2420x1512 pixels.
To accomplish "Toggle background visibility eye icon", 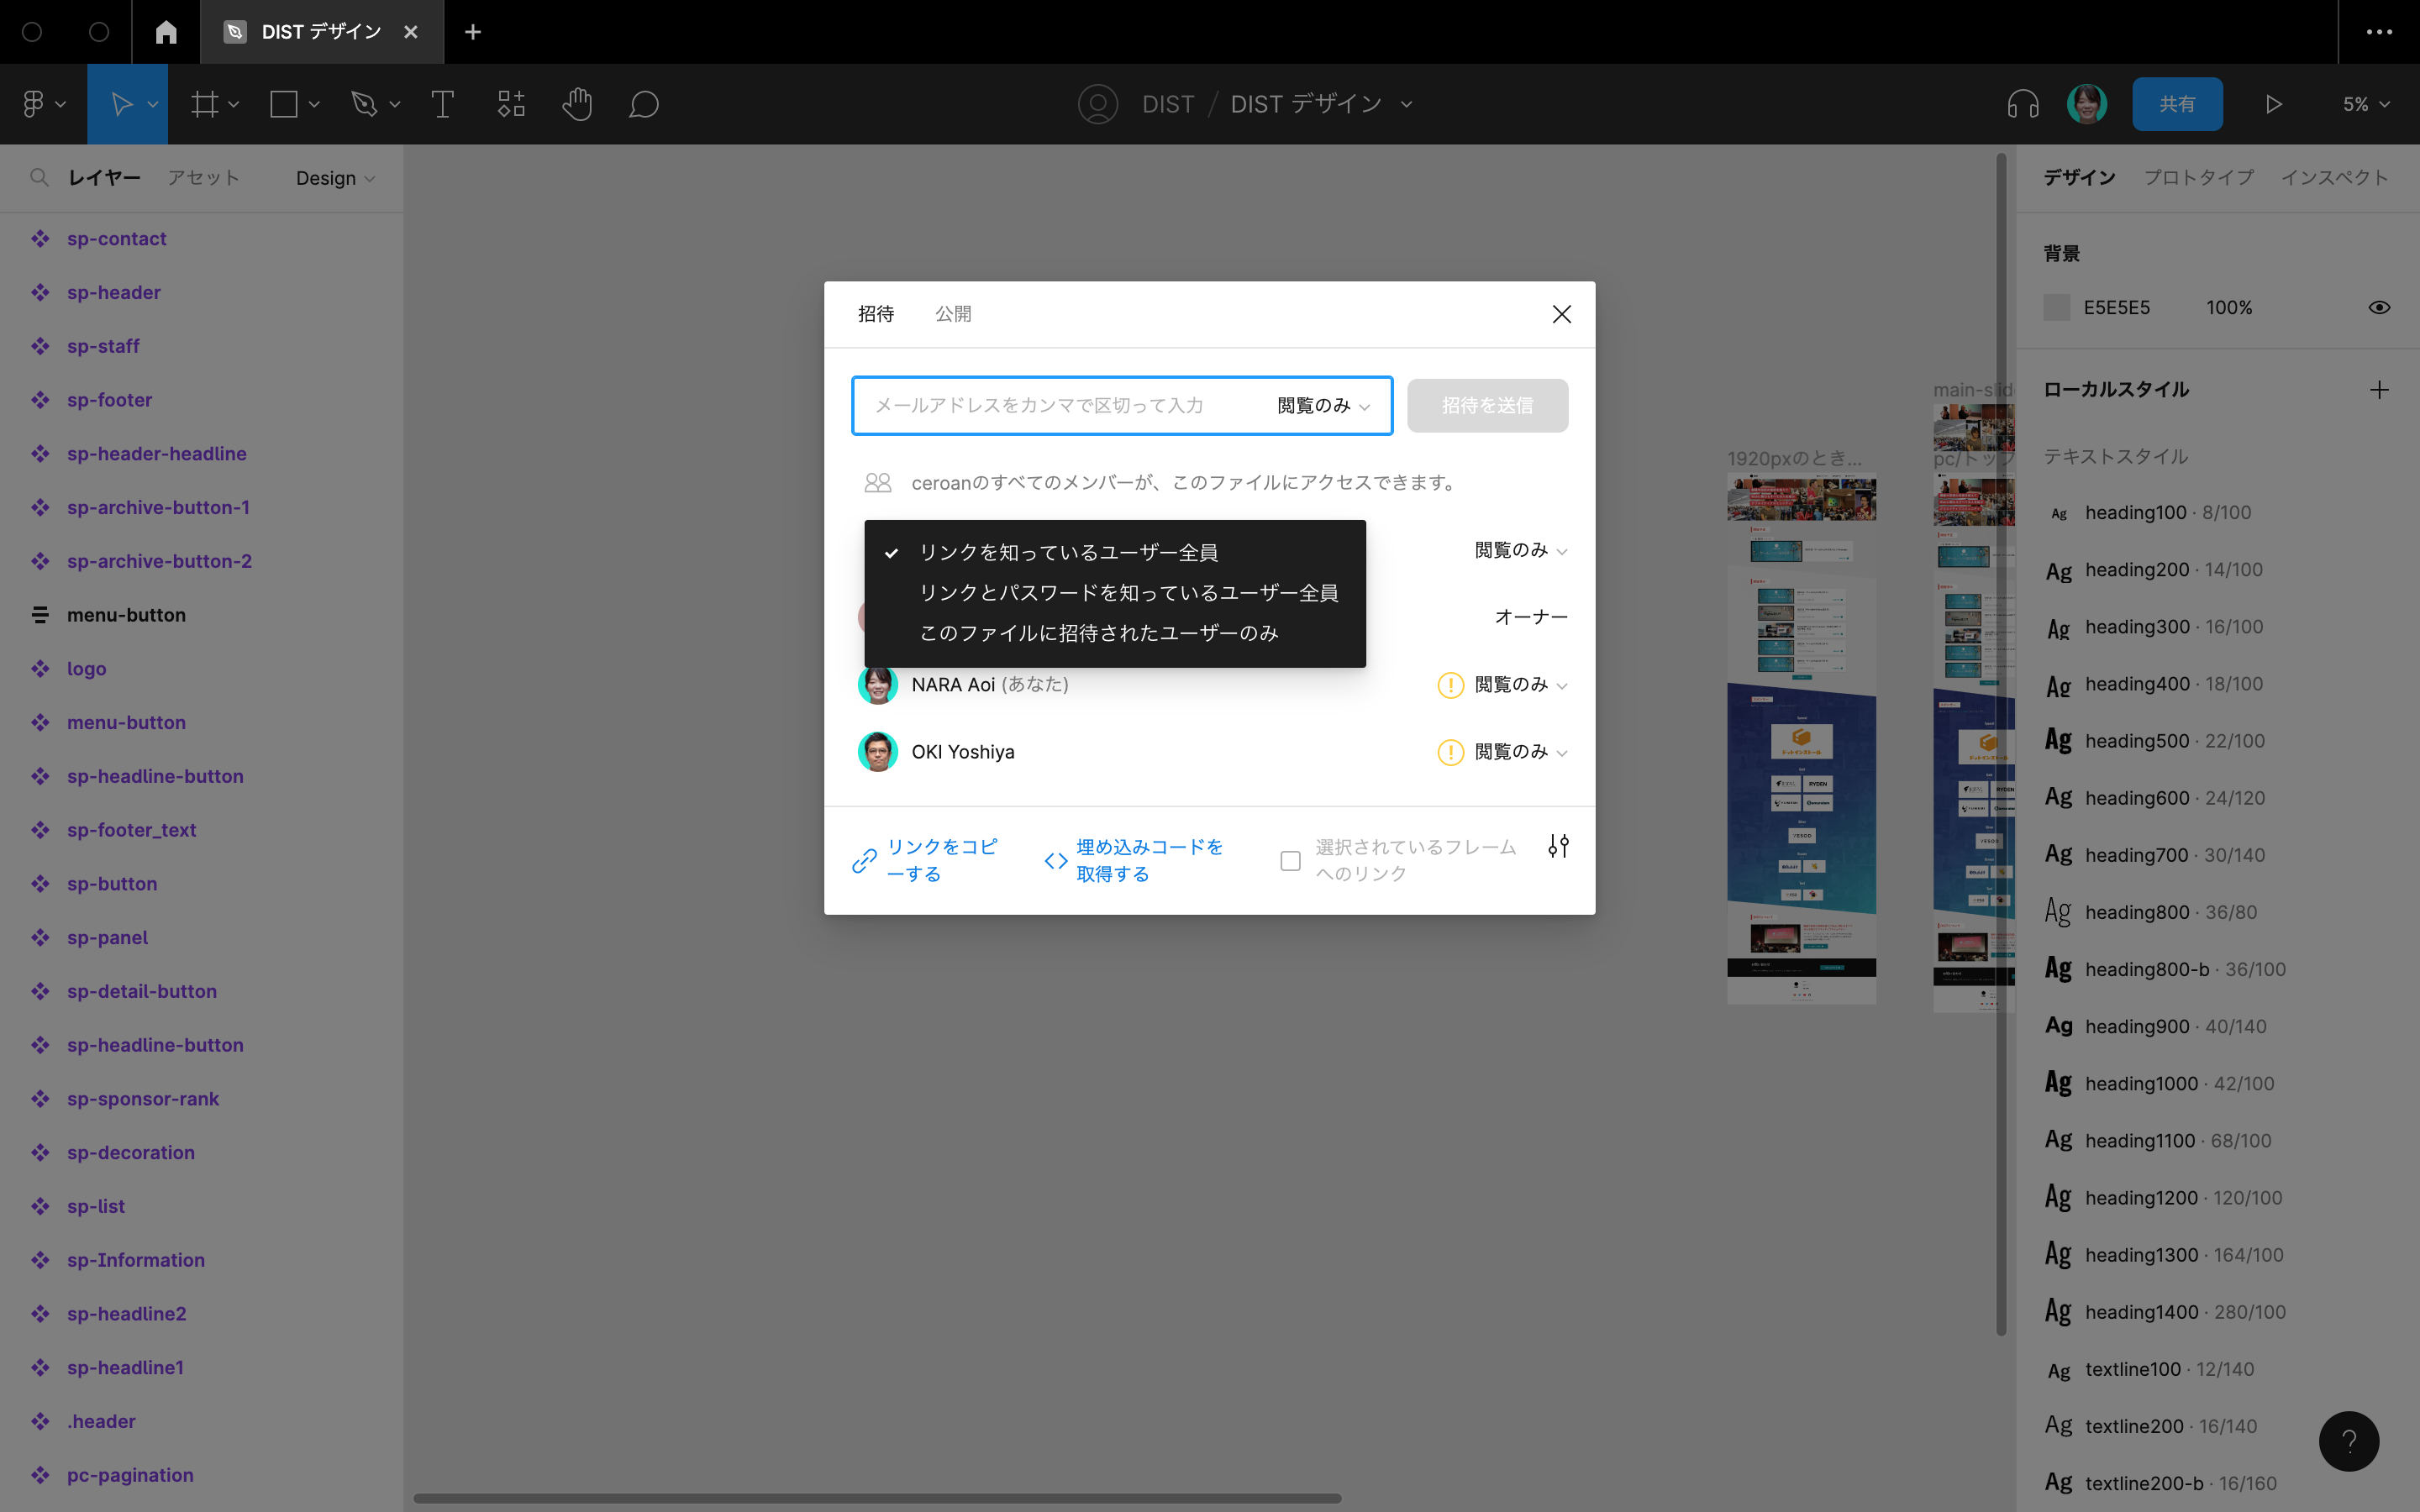I will 2379,307.
